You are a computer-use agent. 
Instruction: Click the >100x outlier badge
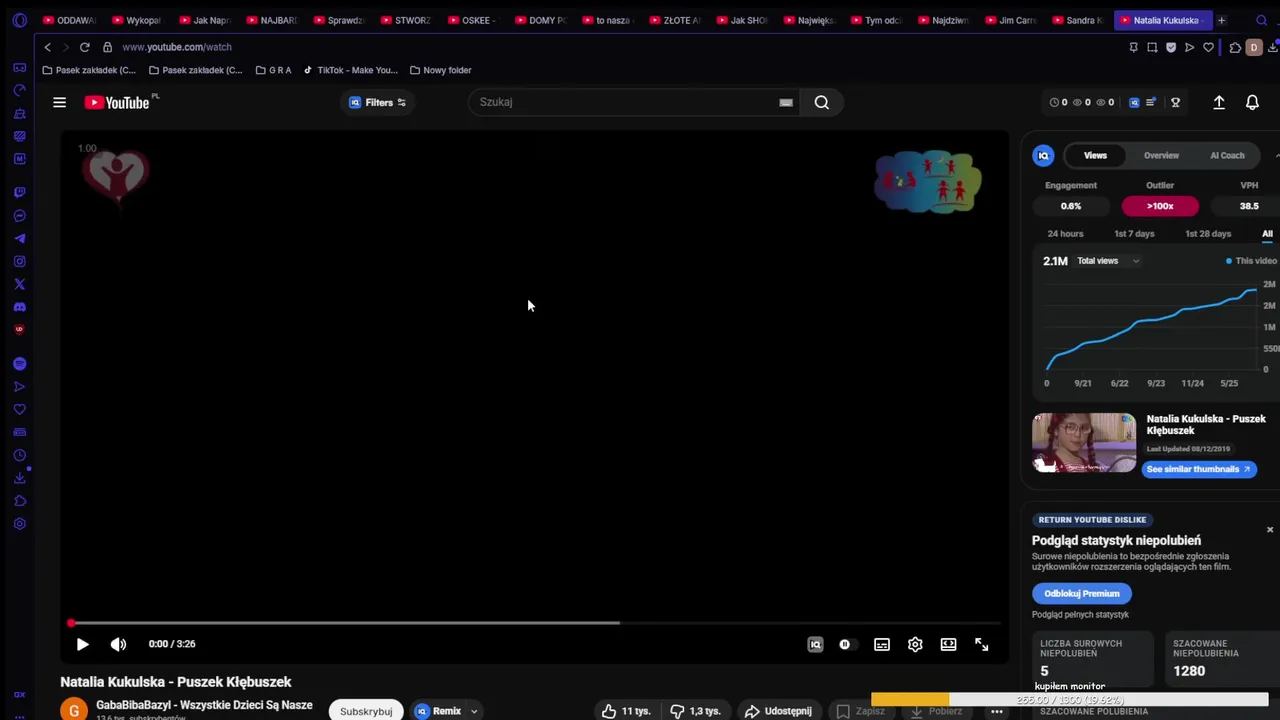(1160, 206)
